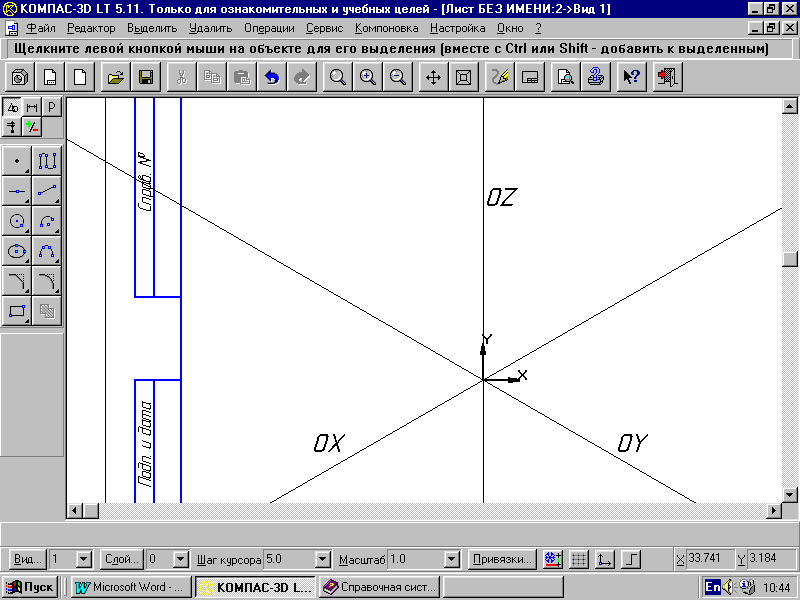
Task: Redraw the drawing view
Action: click(x=499, y=77)
